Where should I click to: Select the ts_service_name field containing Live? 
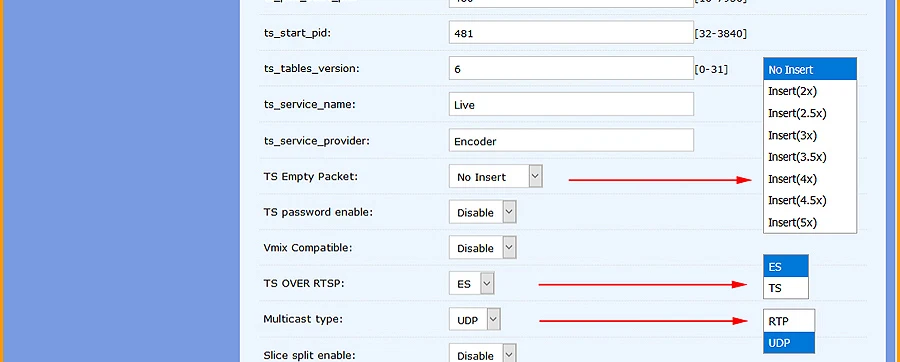click(x=571, y=104)
